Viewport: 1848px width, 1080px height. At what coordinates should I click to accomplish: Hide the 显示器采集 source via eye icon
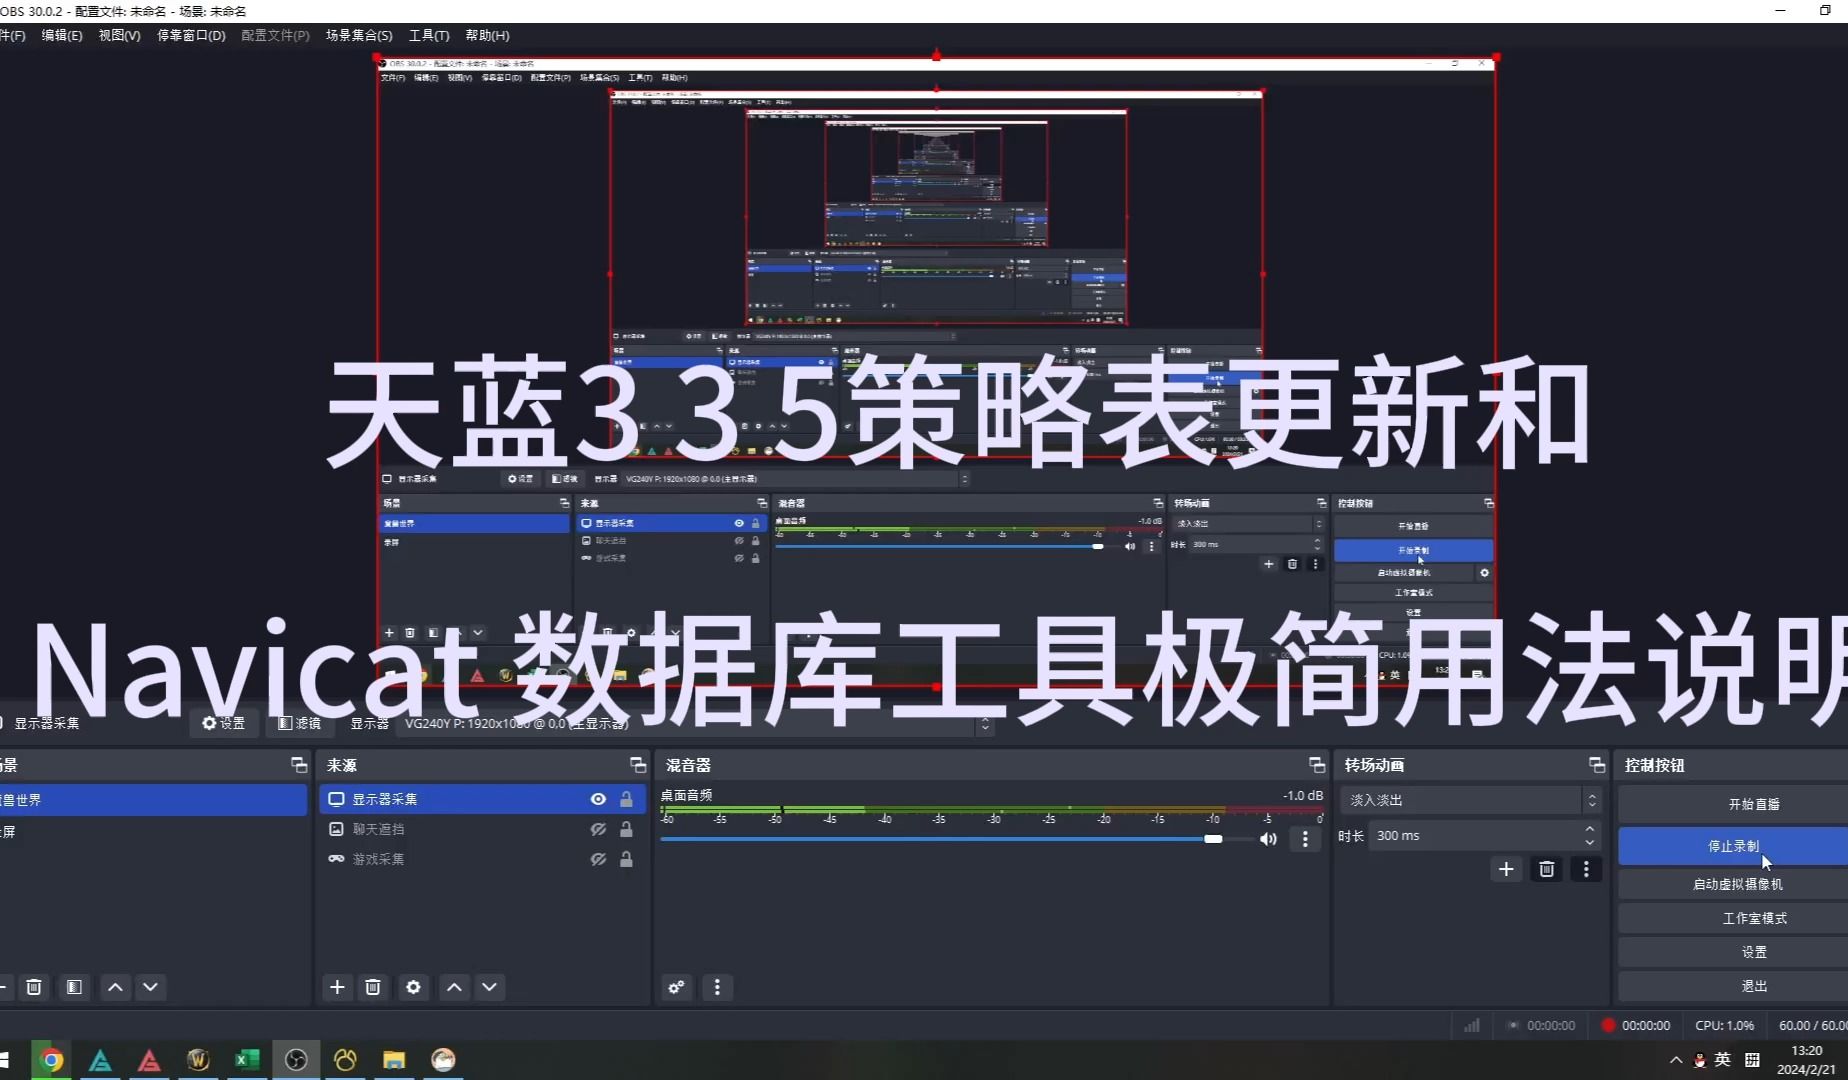(598, 799)
